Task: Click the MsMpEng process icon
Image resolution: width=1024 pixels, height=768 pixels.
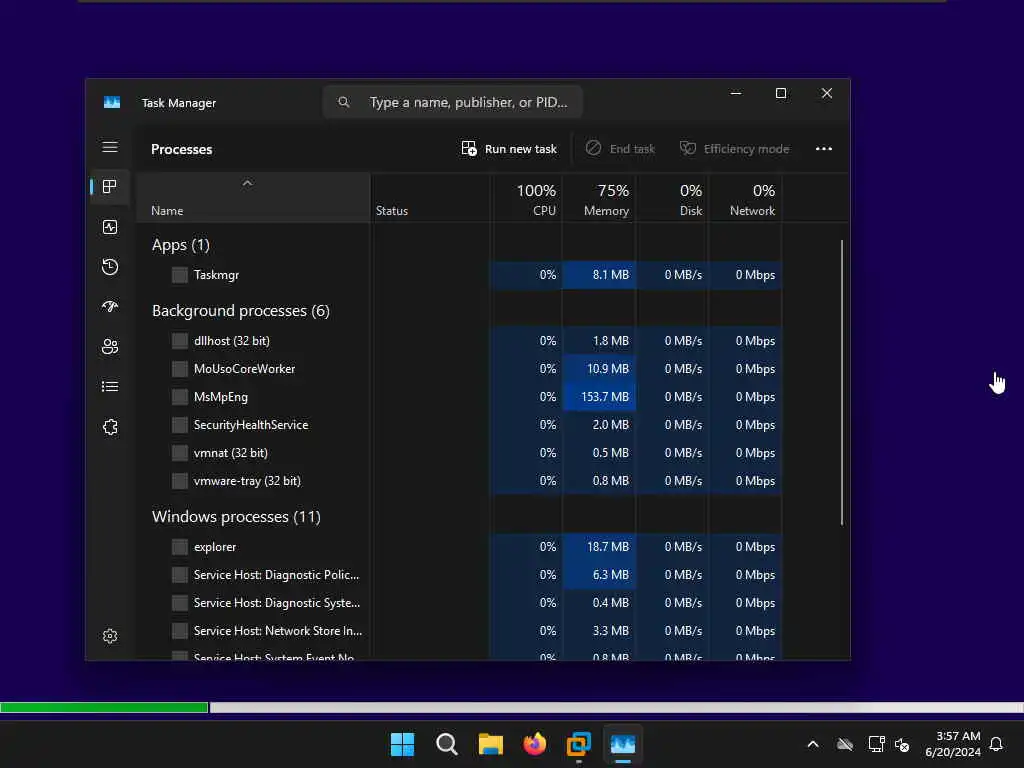Action: pyautogui.click(x=180, y=397)
